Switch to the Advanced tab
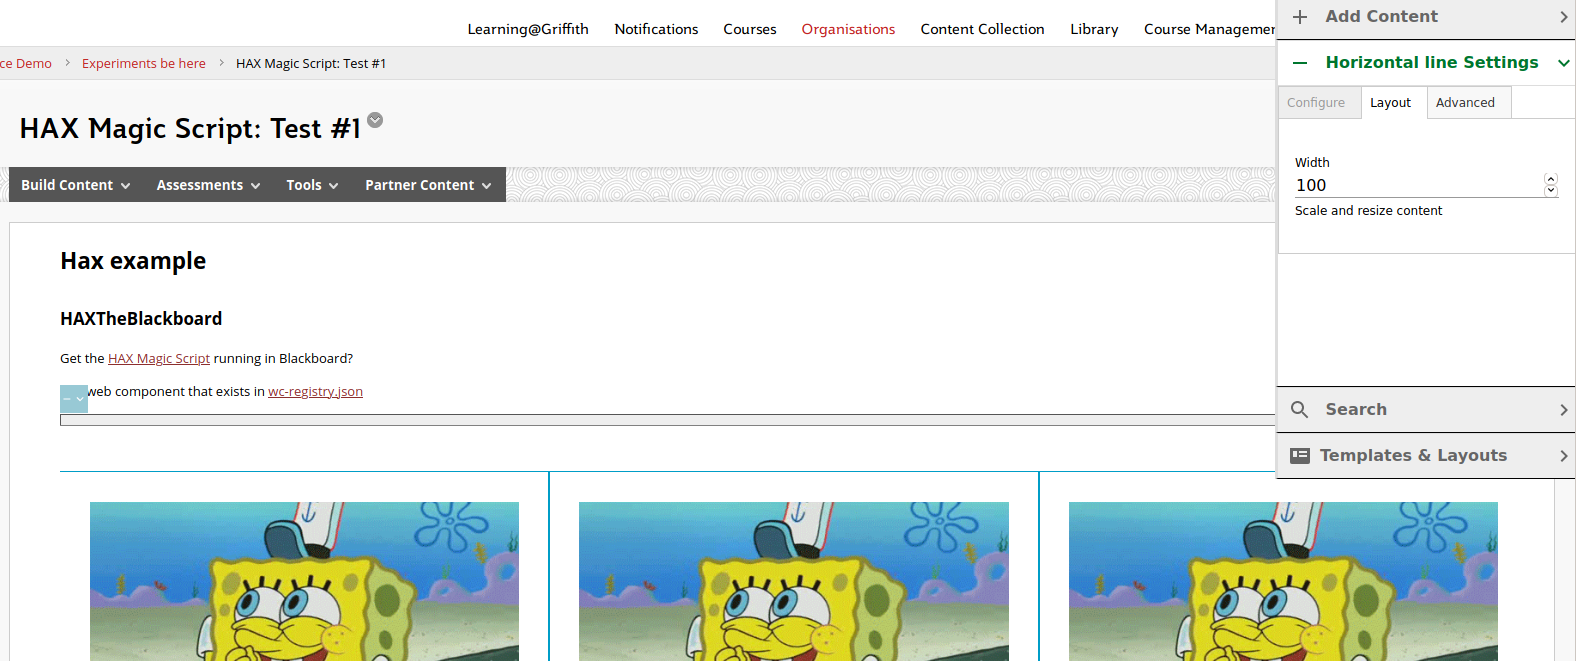The height and width of the screenshot is (661, 1576). coord(1465,103)
